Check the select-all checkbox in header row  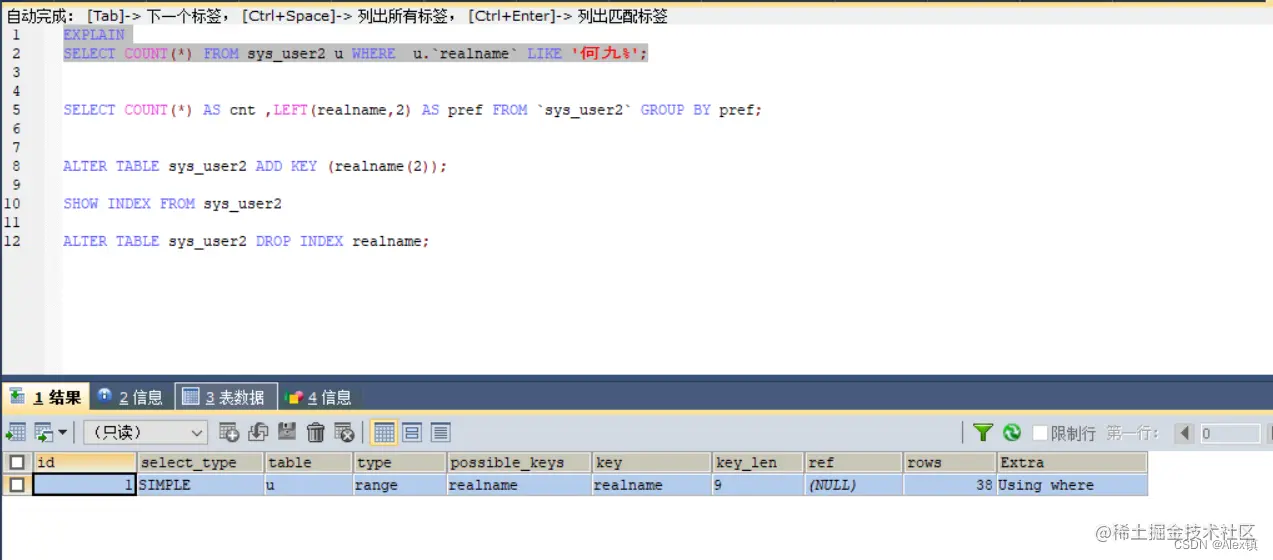tap(16, 462)
